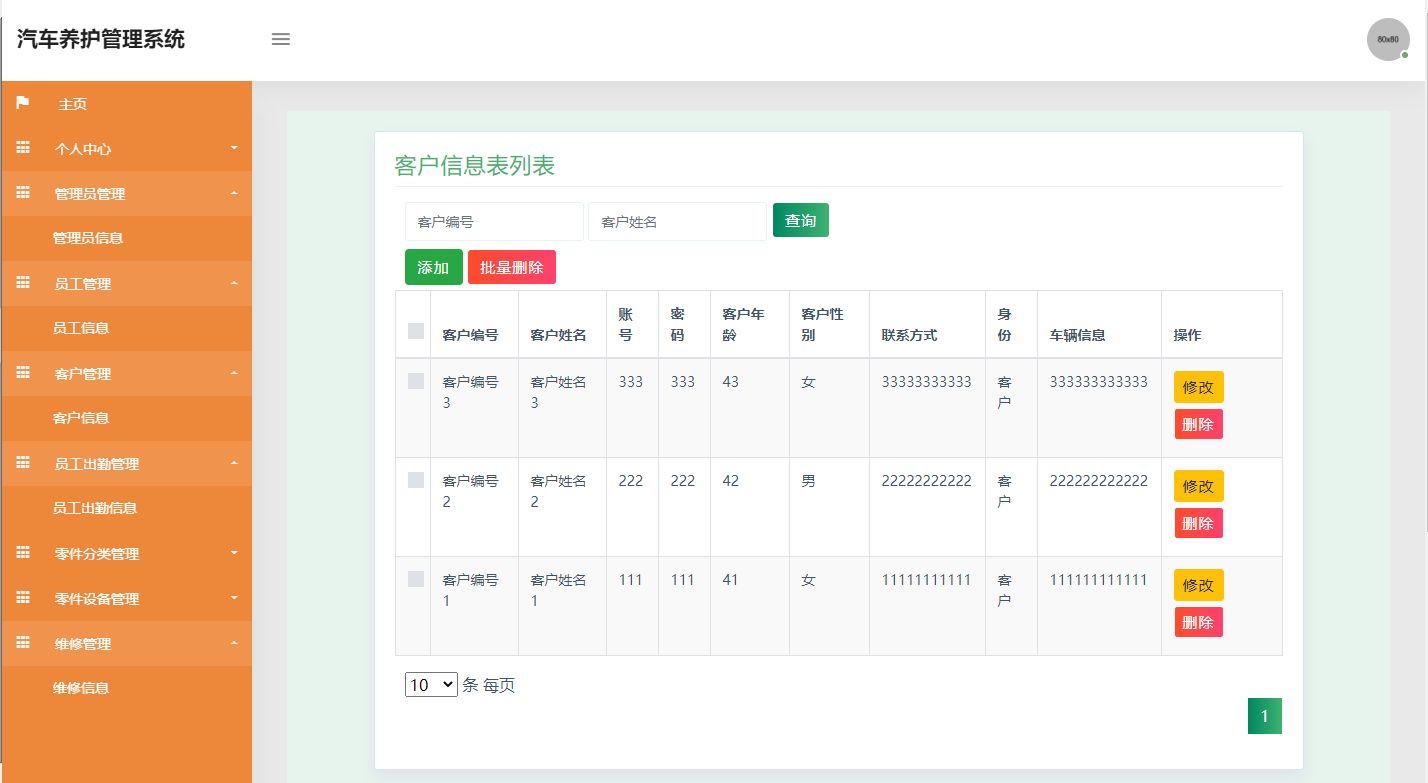Click 修改 for 客户编号2 row
1428x783 pixels.
pyautogui.click(x=1199, y=486)
